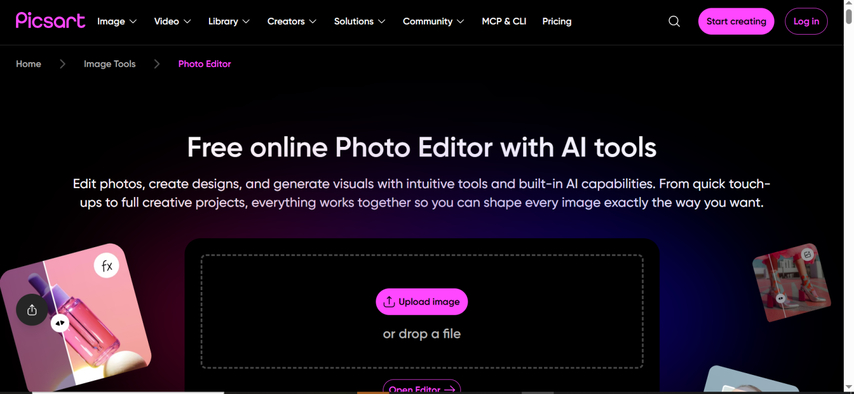The width and height of the screenshot is (854, 394).
Task: Click the fx effects badge icon
Action: (107, 266)
